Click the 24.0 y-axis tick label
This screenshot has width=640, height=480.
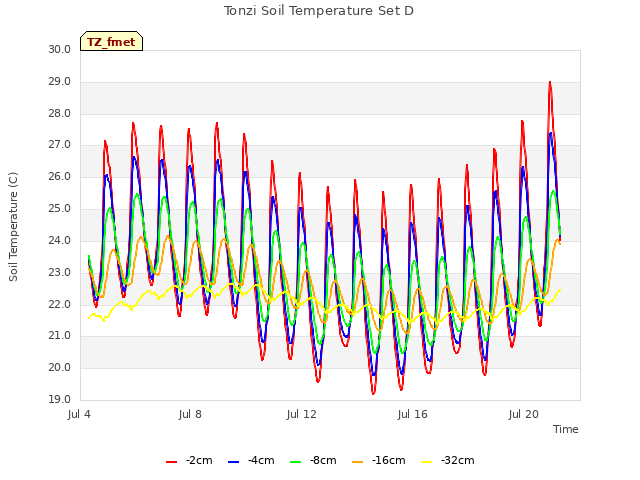point(60,240)
